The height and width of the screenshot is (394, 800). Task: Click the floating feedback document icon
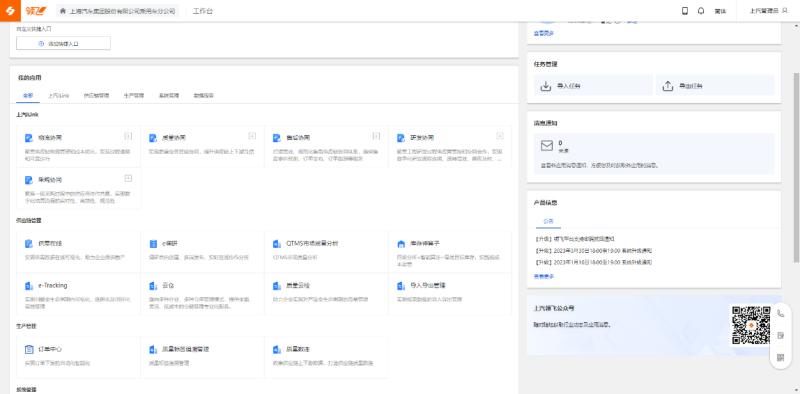click(x=780, y=335)
